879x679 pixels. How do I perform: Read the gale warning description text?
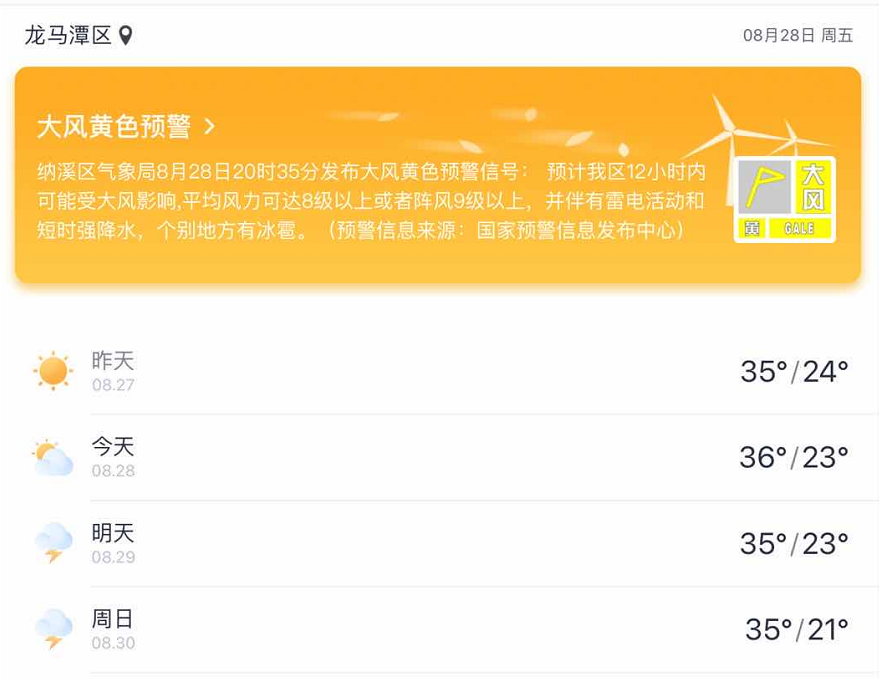370,201
